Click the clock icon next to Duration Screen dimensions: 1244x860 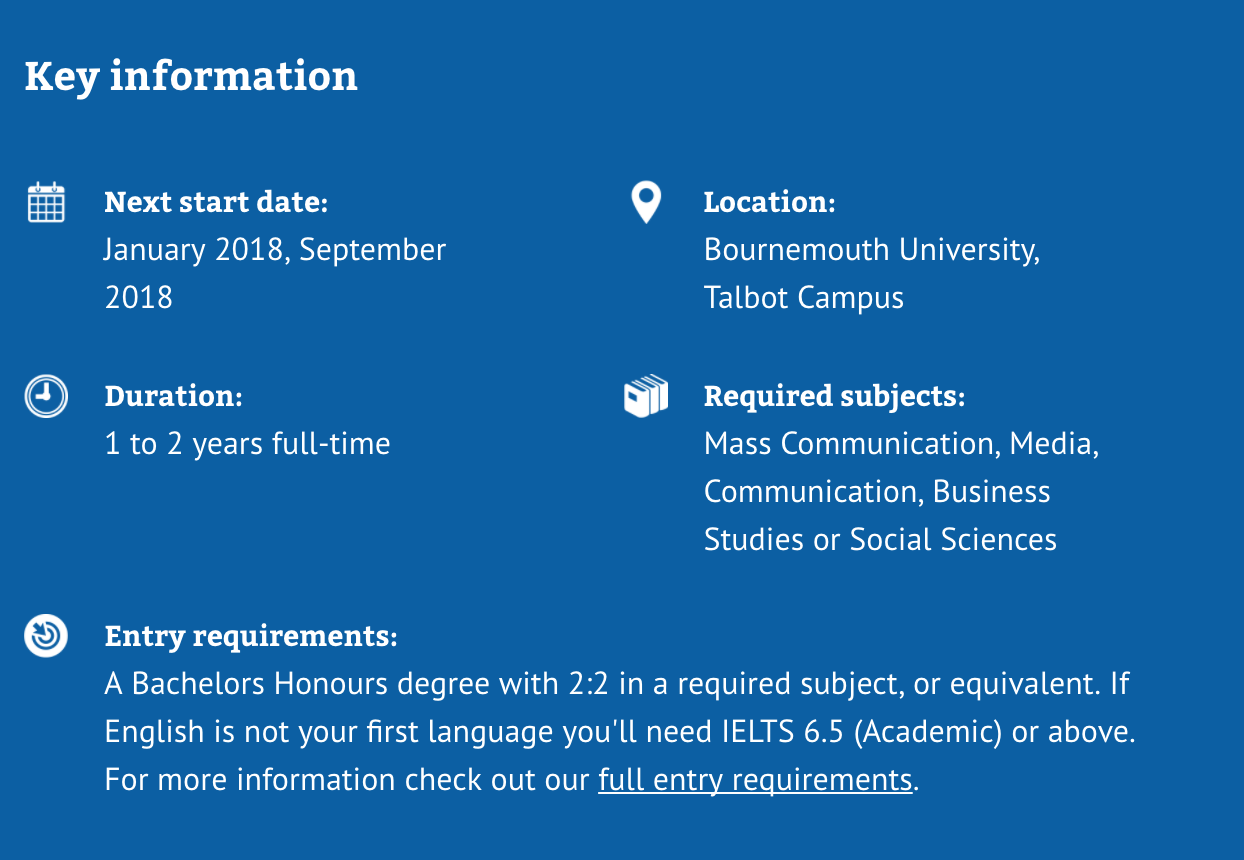pos(45,396)
